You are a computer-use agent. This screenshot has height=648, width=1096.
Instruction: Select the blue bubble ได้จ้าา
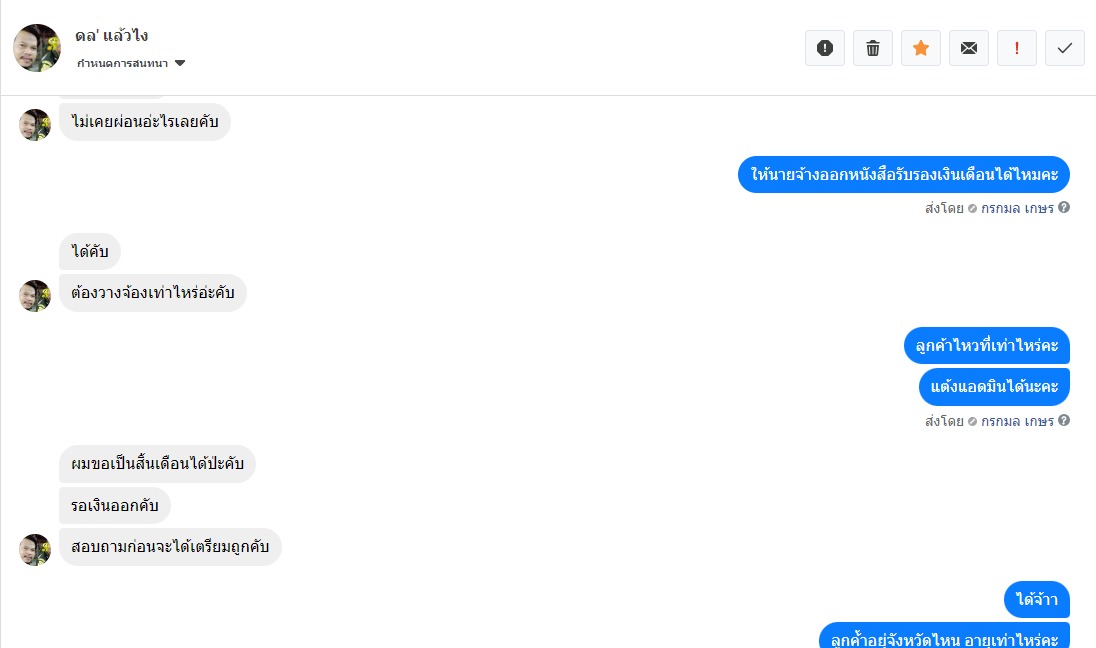(1037, 599)
